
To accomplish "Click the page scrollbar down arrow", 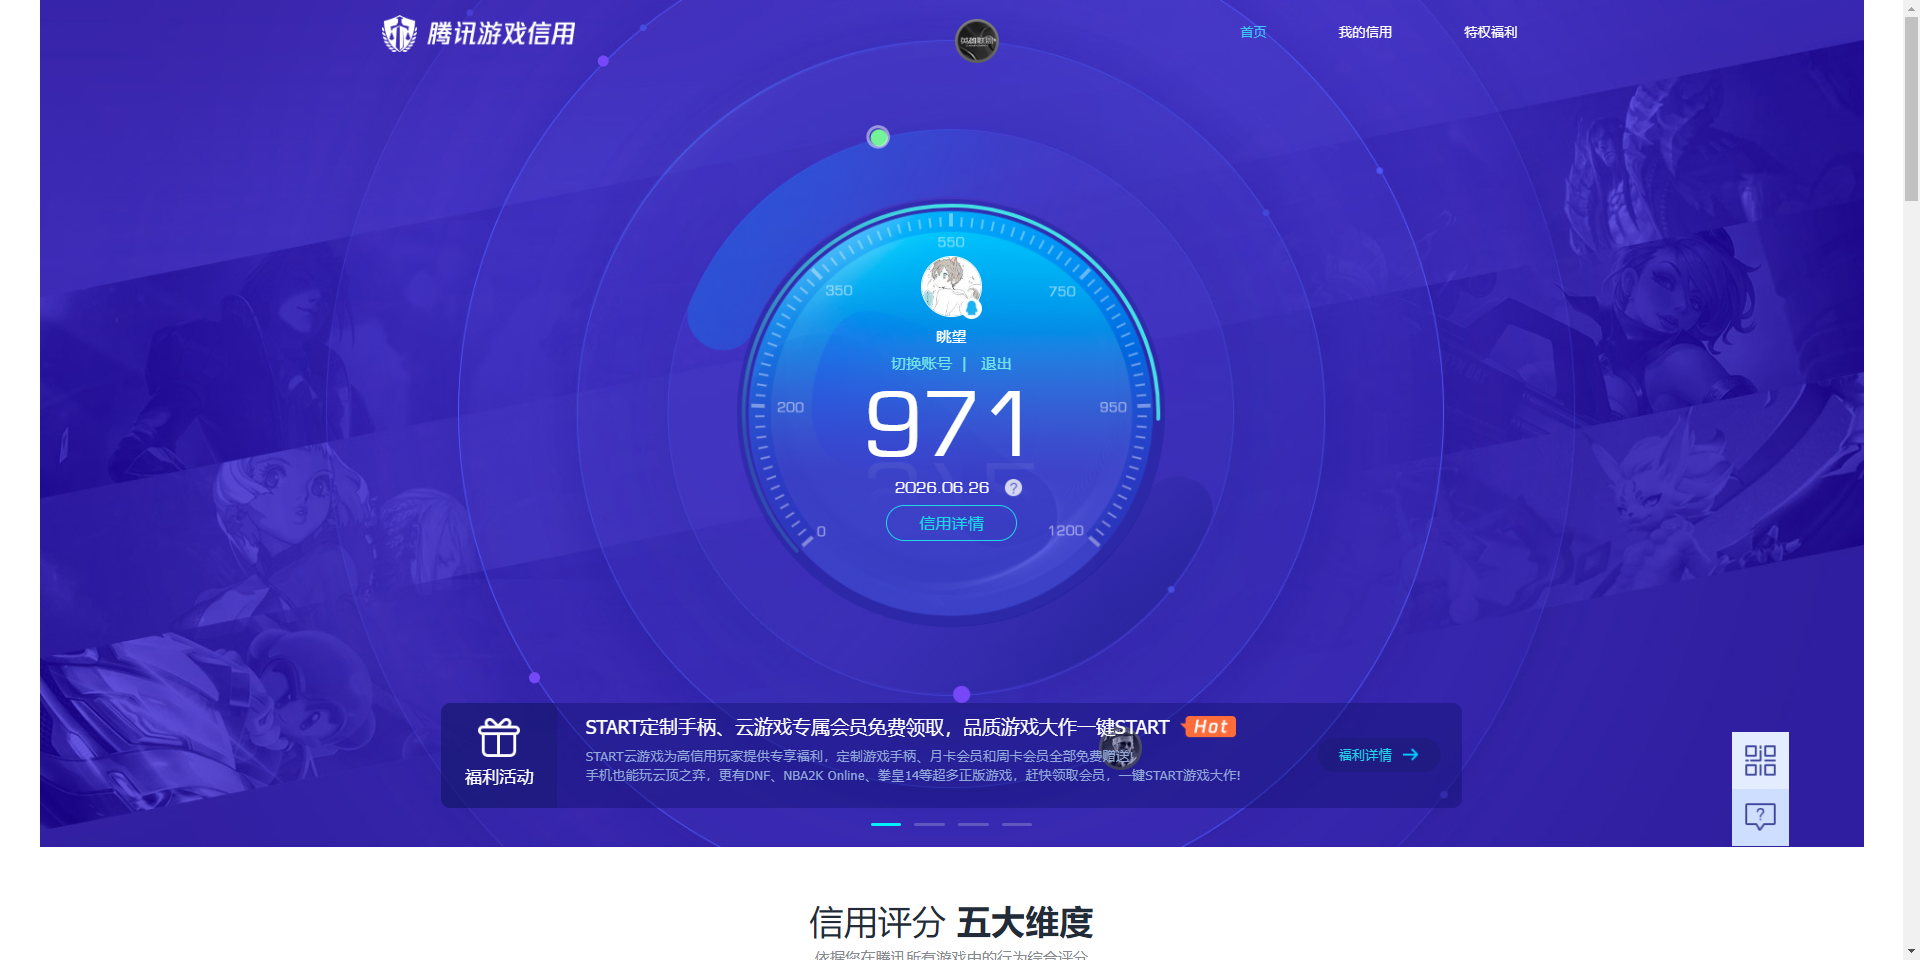I will pyautogui.click(x=1911, y=952).
